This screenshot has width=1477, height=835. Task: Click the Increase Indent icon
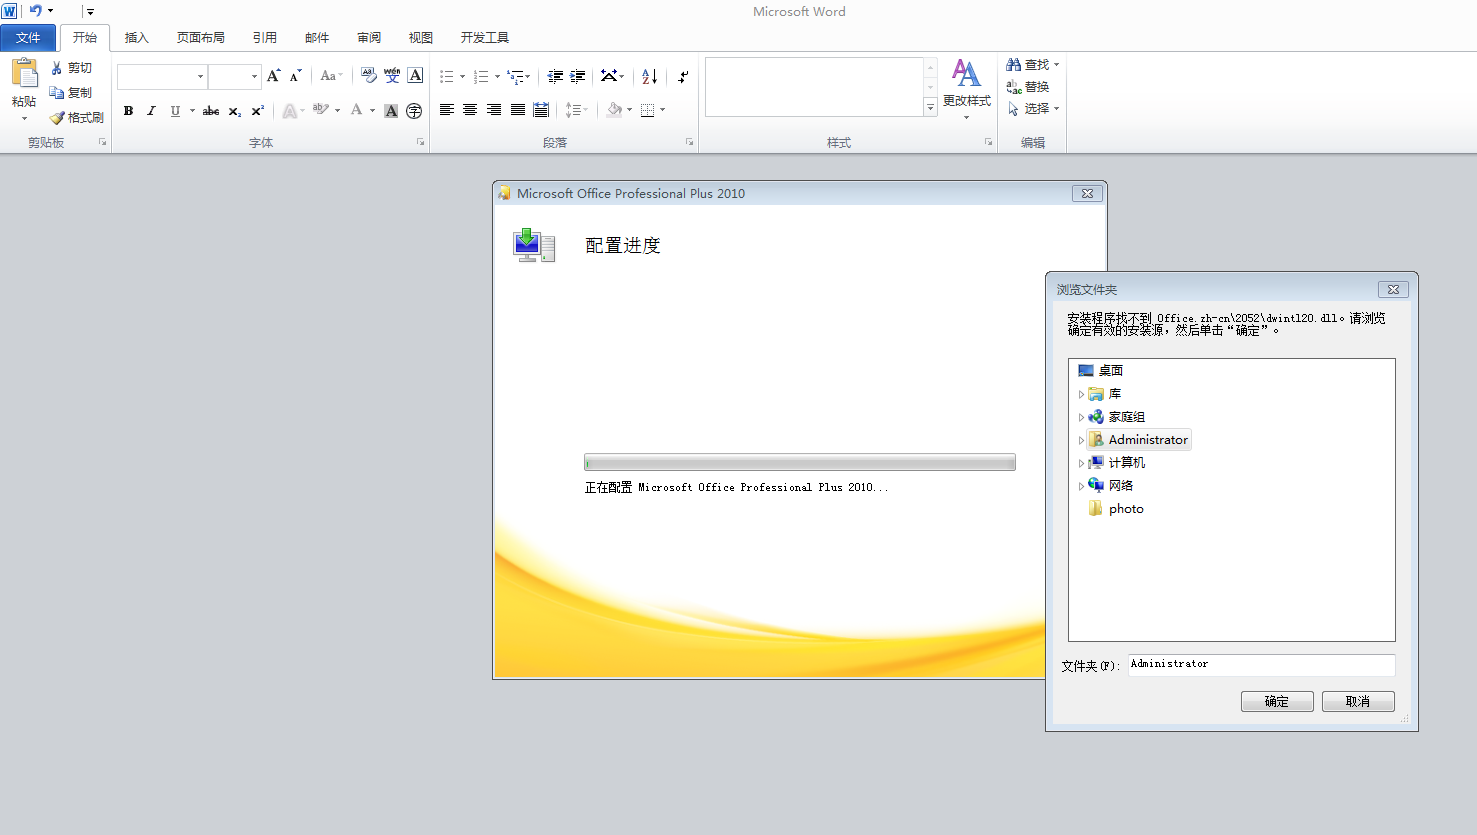578,76
